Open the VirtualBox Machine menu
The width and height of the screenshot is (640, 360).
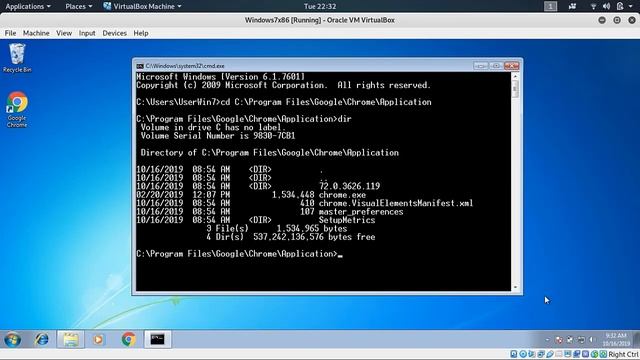pyautogui.click(x=36, y=33)
